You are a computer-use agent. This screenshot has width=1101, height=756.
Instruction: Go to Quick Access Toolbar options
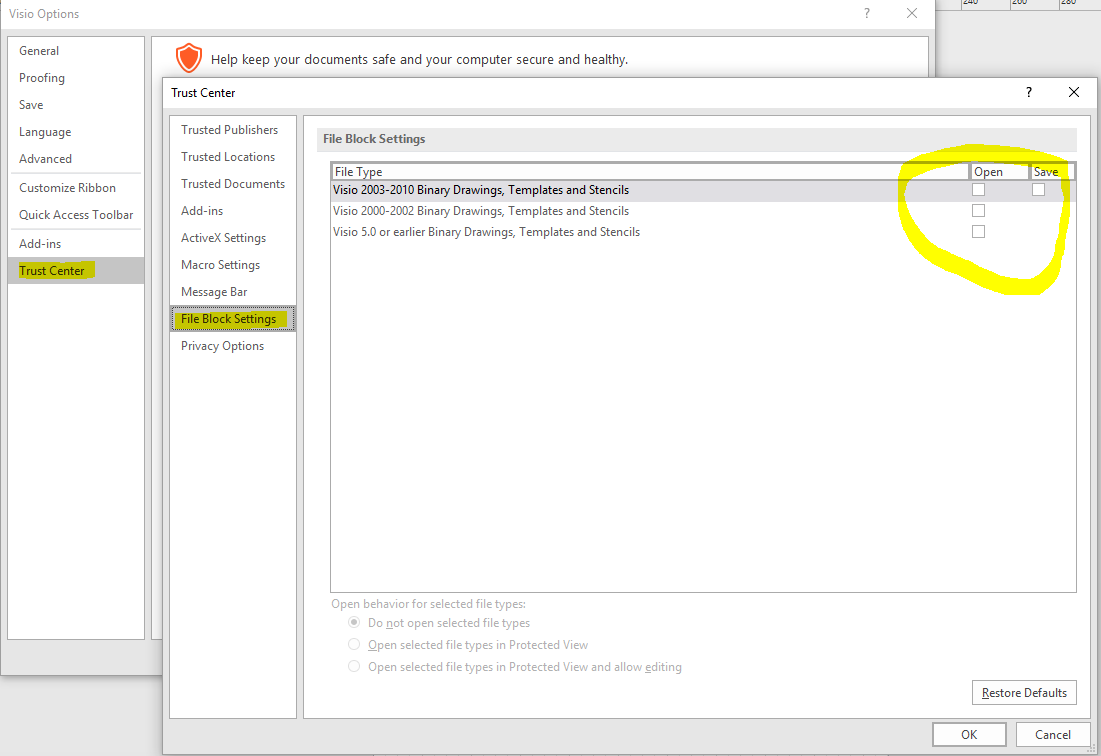coord(76,215)
